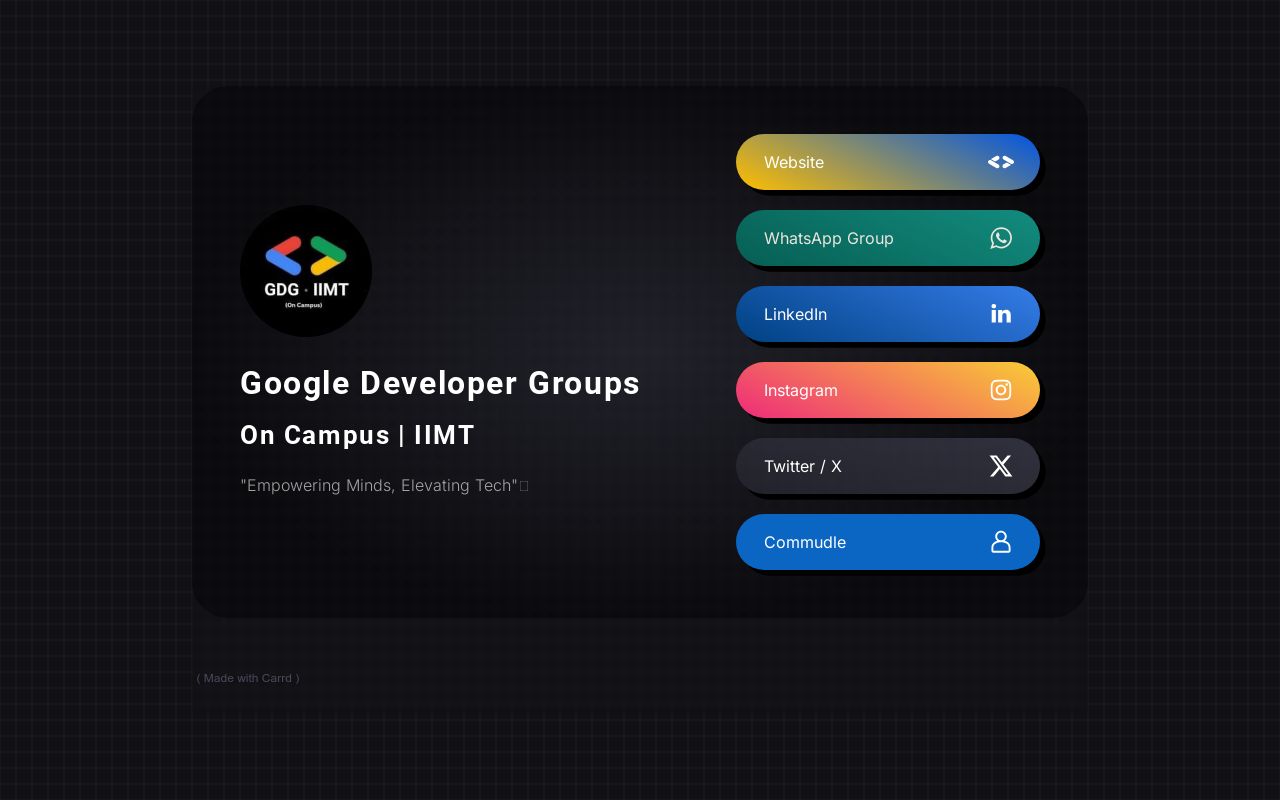The width and height of the screenshot is (1280, 800).
Task: Open the Commudle button label
Action: [804, 542]
